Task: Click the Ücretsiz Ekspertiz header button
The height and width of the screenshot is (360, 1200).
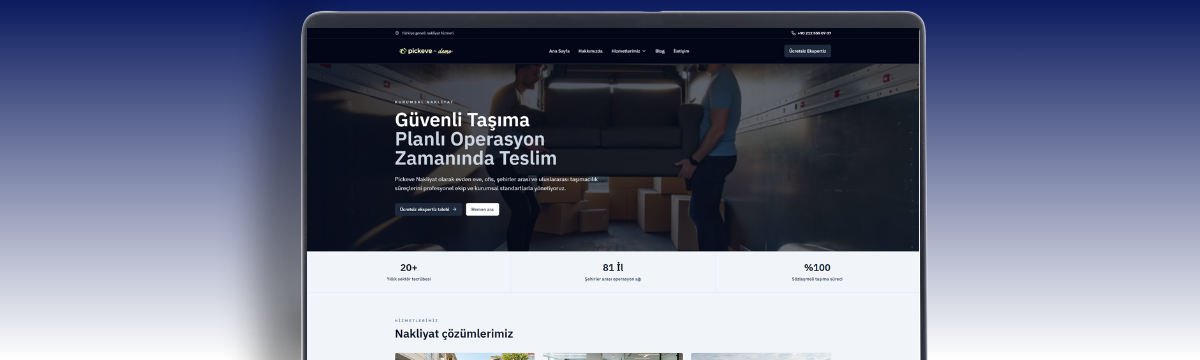Action: click(807, 51)
